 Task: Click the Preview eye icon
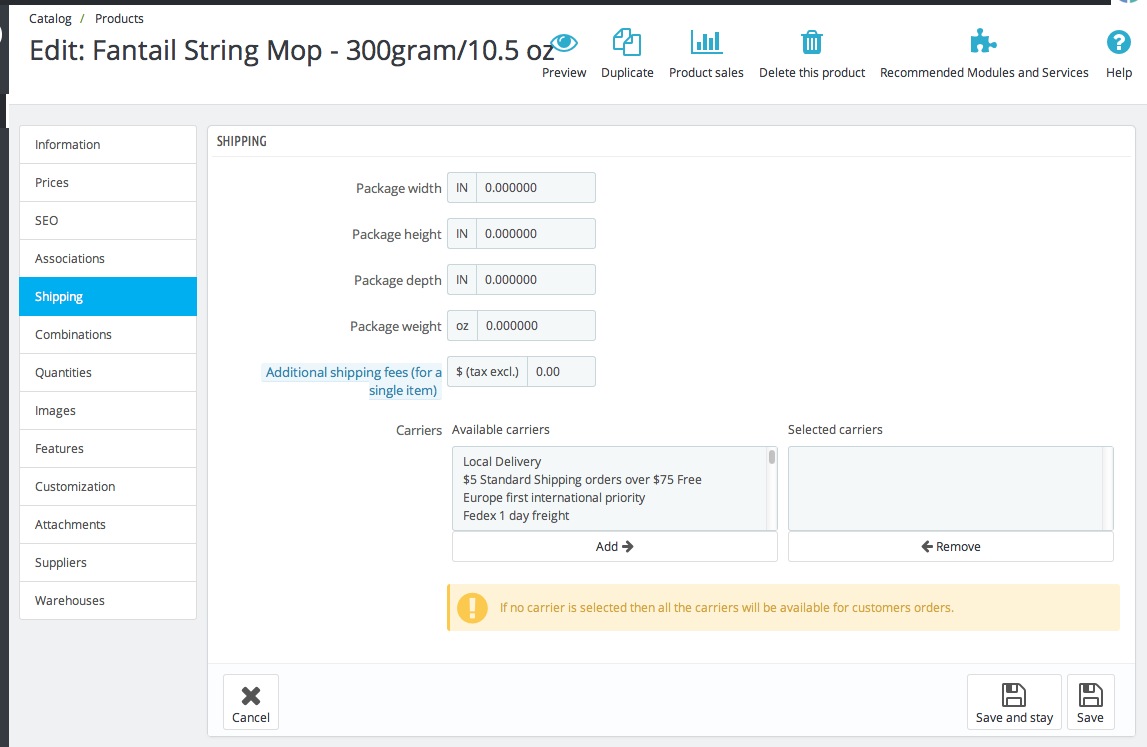click(x=564, y=43)
